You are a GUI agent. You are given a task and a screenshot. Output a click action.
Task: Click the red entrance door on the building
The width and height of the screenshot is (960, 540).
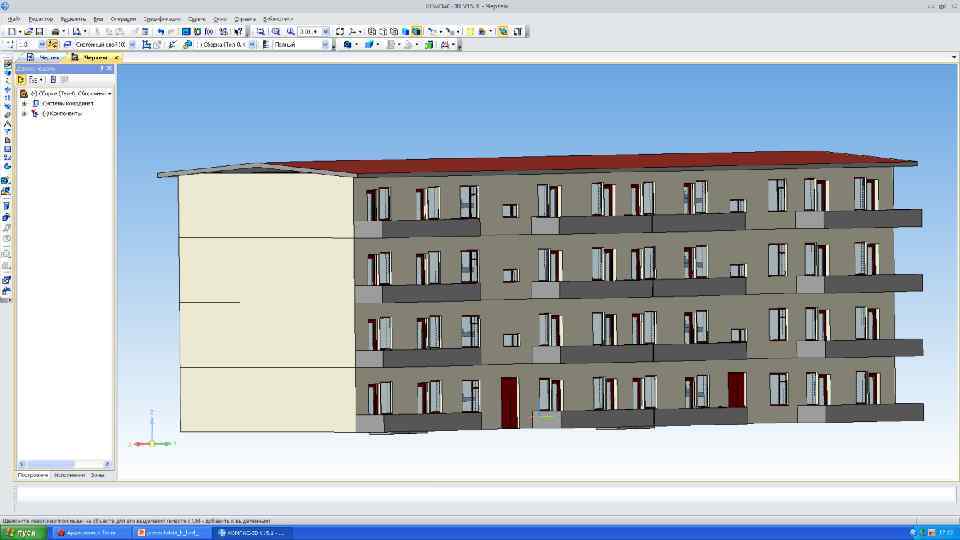point(509,402)
